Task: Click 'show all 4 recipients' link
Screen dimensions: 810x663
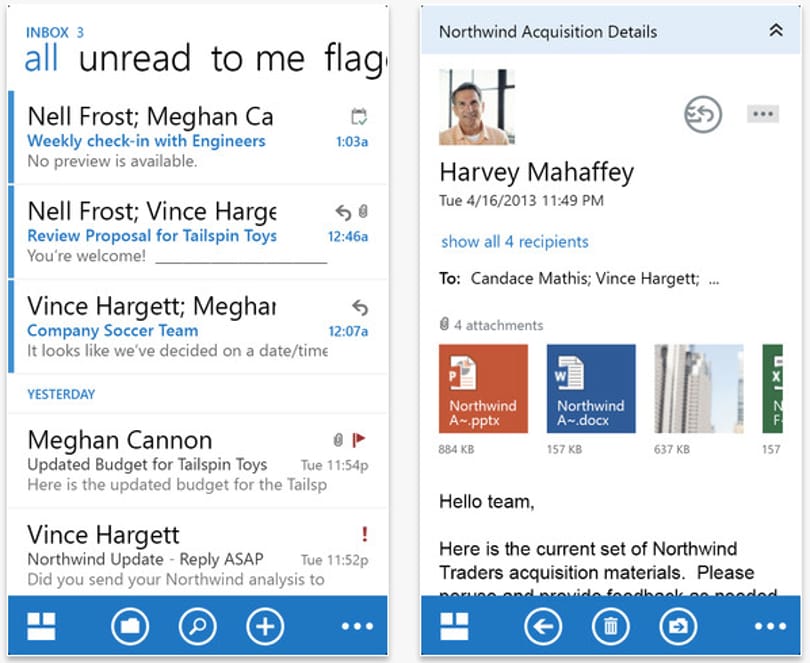Action: click(515, 242)
